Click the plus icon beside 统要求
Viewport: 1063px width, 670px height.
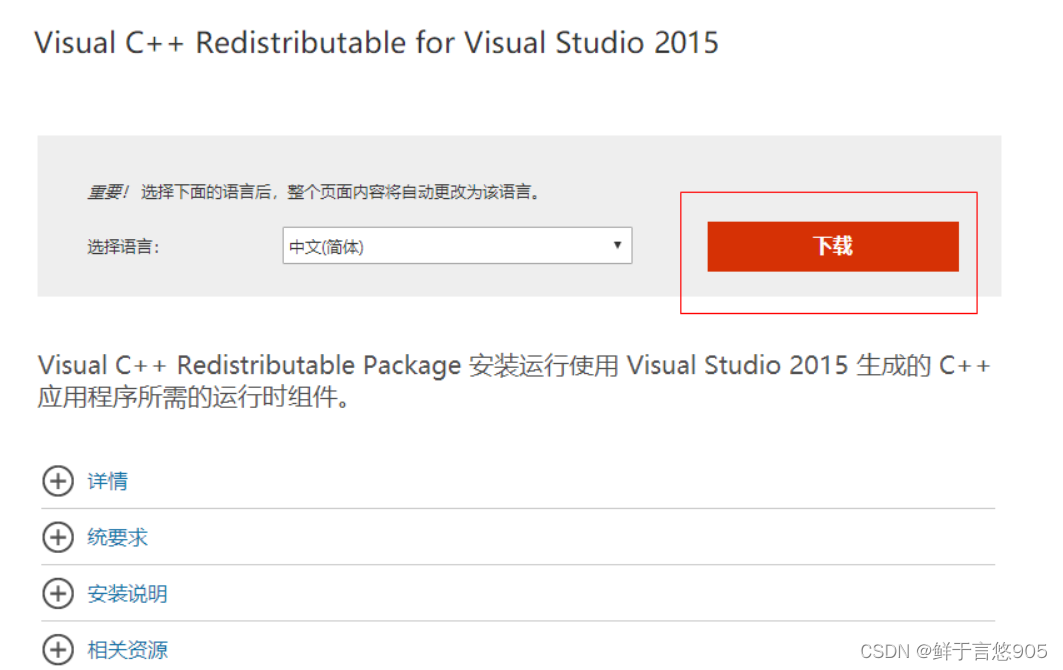pos(58,537)
